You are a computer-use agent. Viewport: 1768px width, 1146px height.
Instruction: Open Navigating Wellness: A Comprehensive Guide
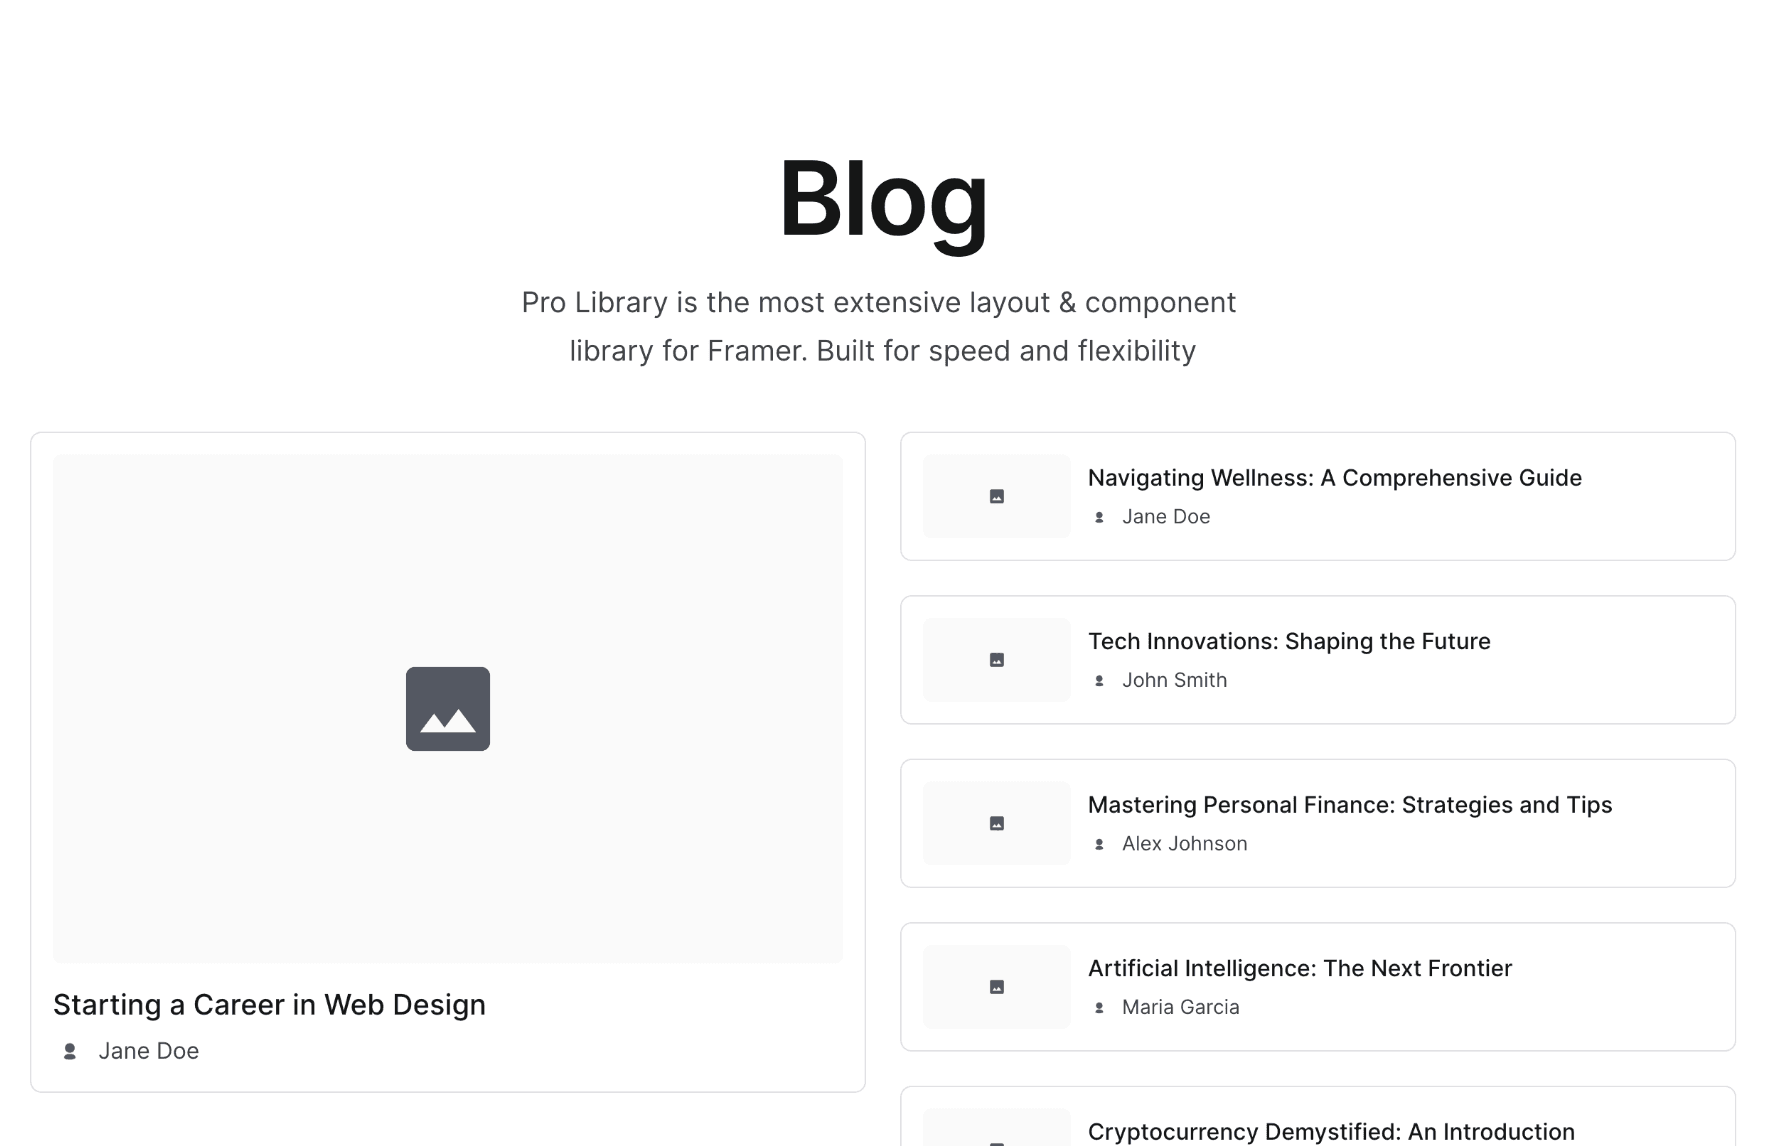(x=1335, y=478)
